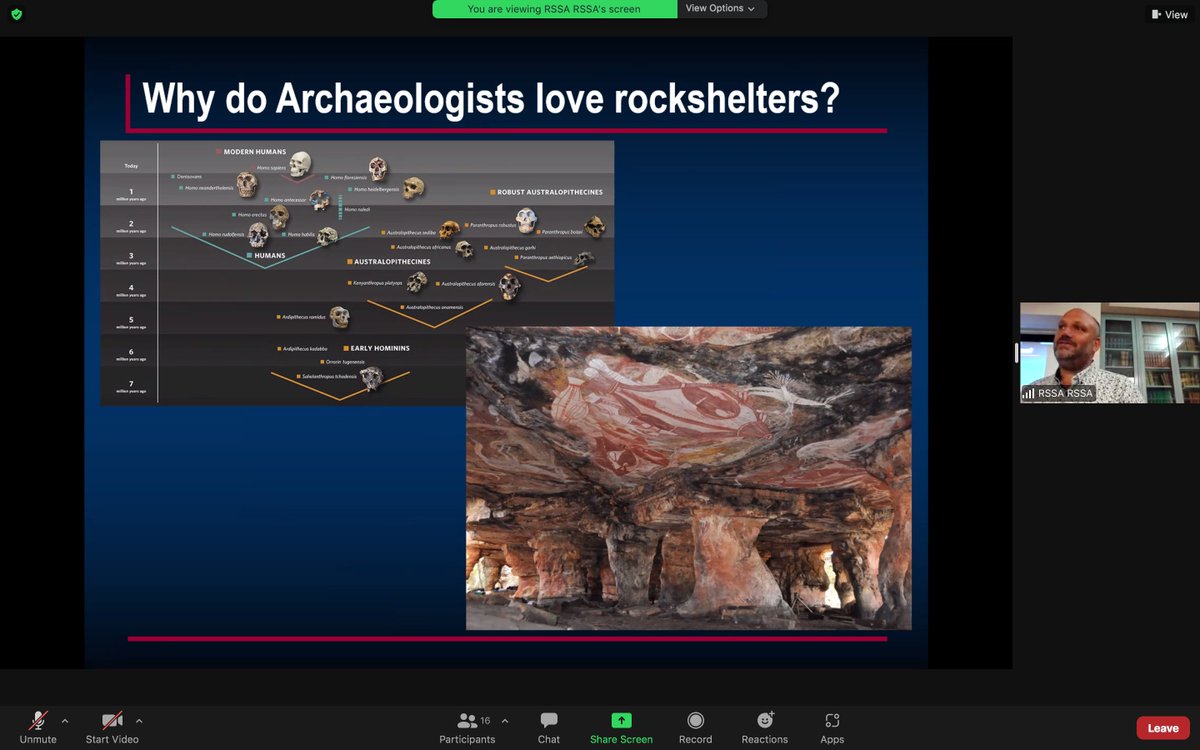
Task: Select RSSA RSSA's video thumbnail
Action: click(x=1109, y=353)
